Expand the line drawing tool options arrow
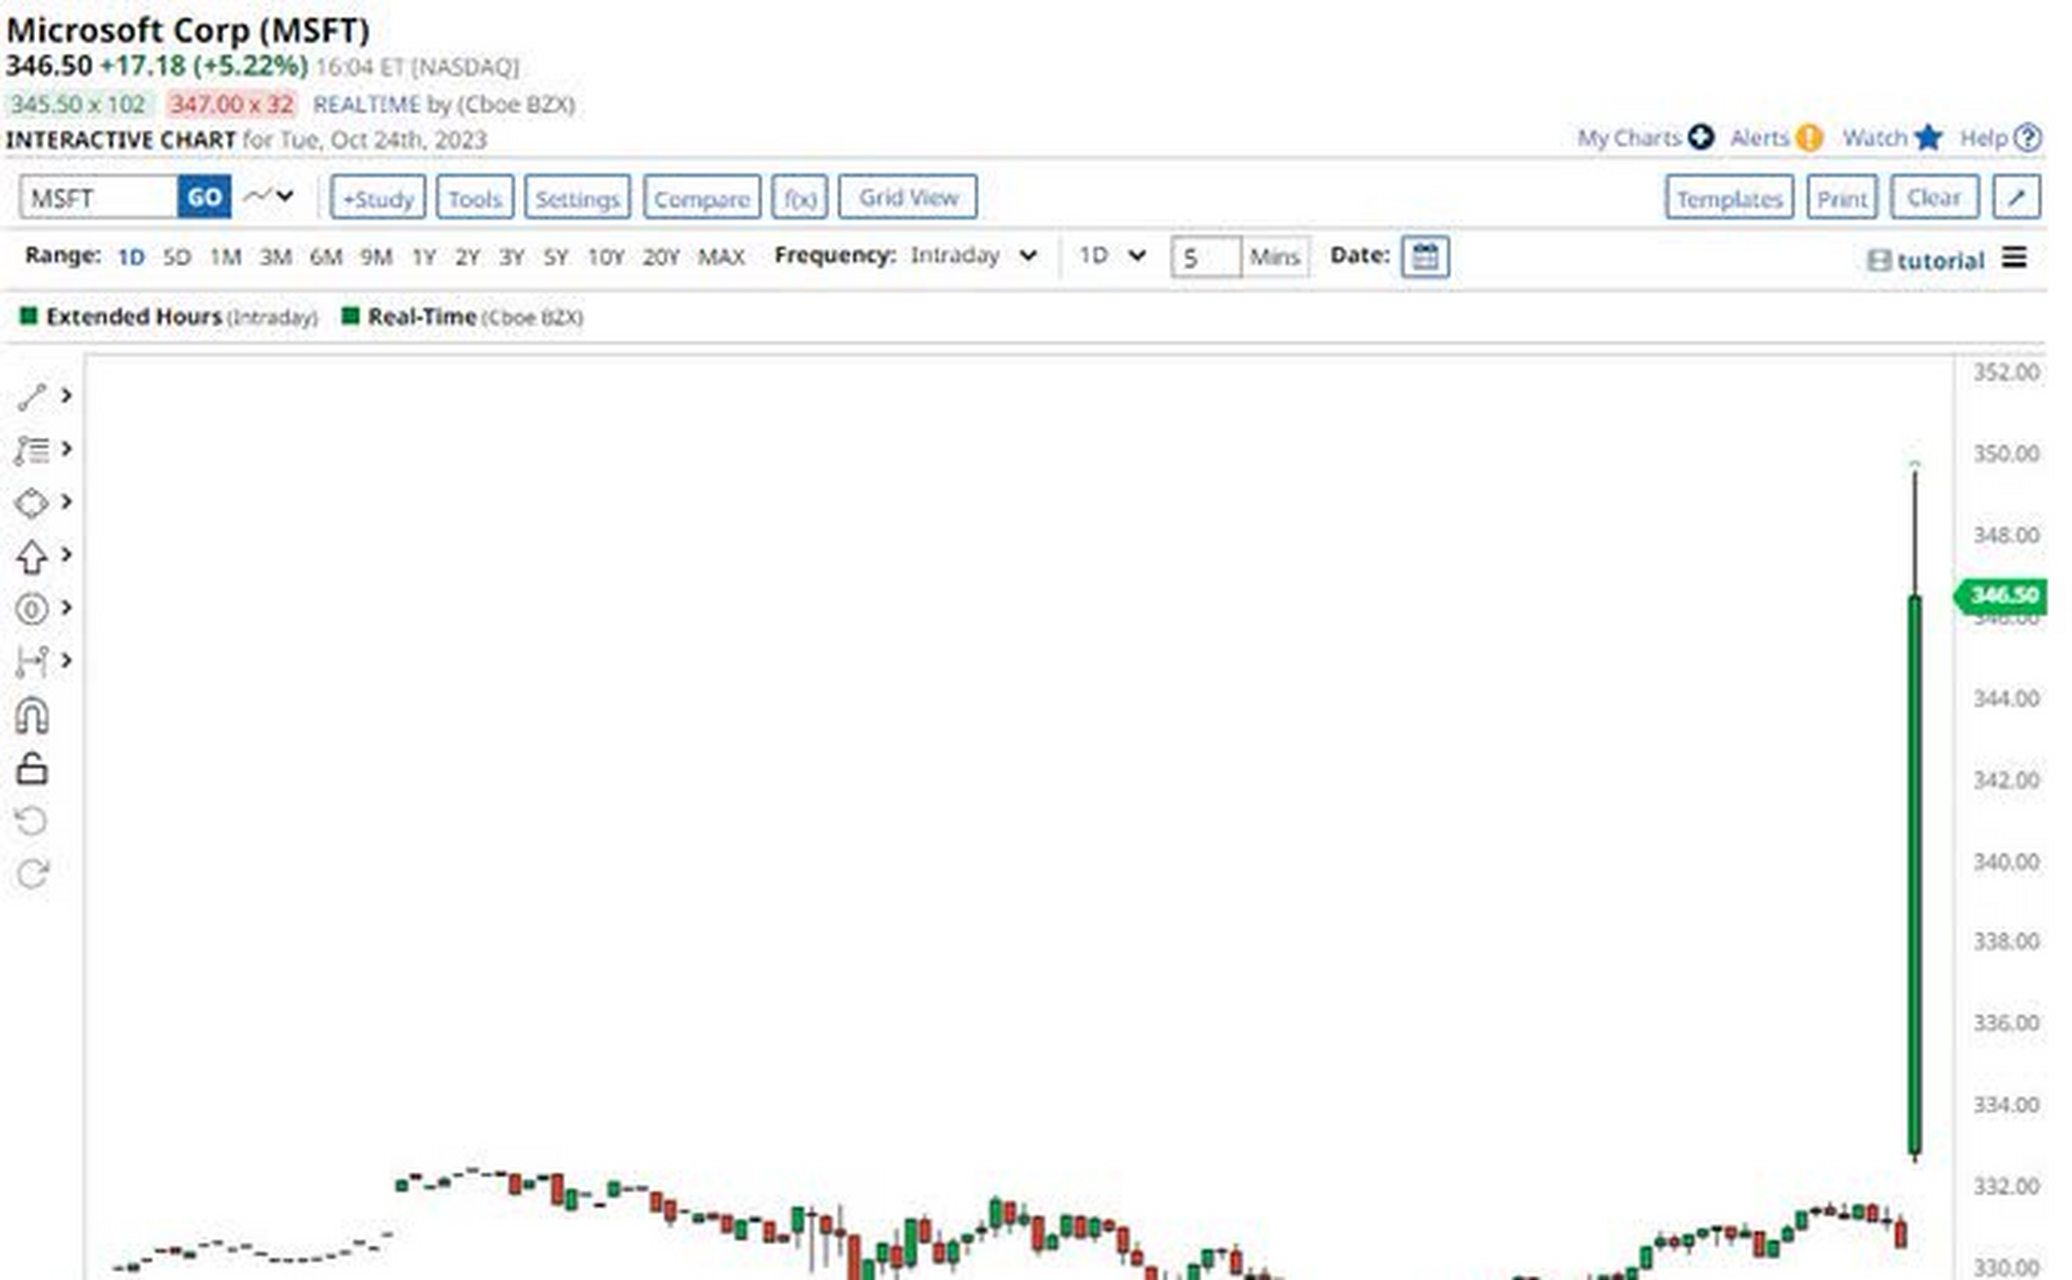 [x=66, y=396]
